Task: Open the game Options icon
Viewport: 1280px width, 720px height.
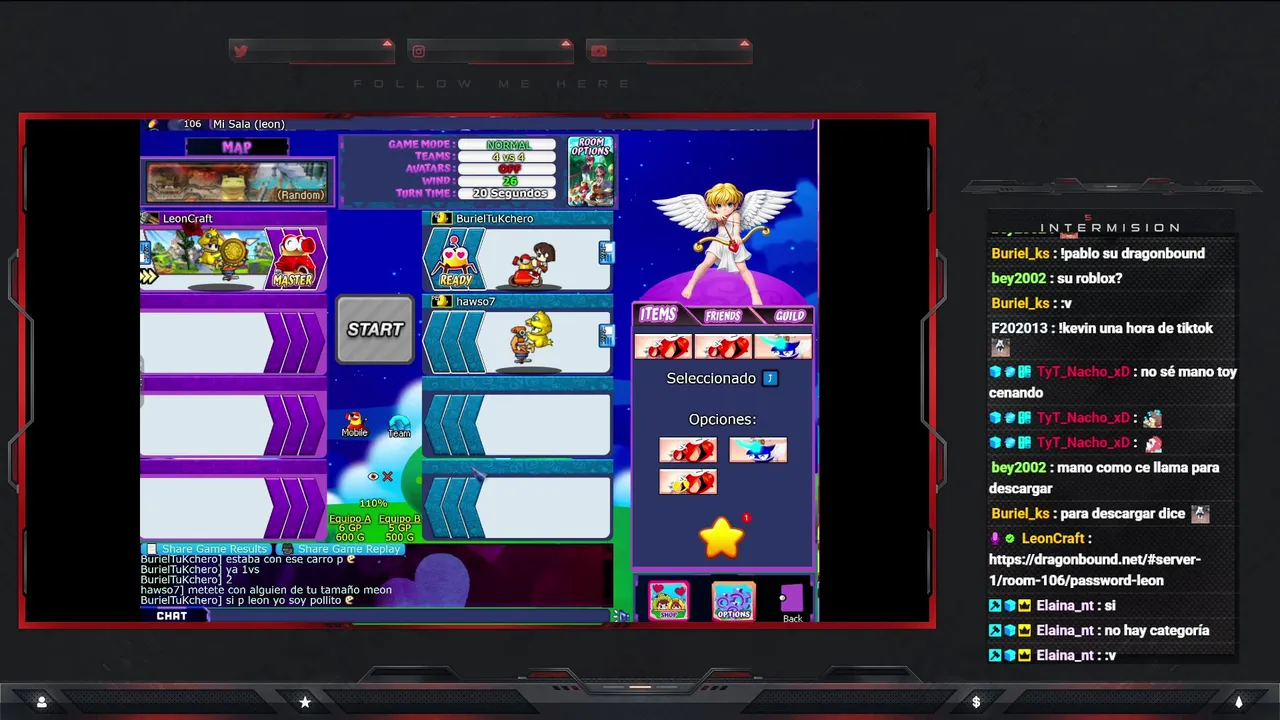Action: (733, 601)
